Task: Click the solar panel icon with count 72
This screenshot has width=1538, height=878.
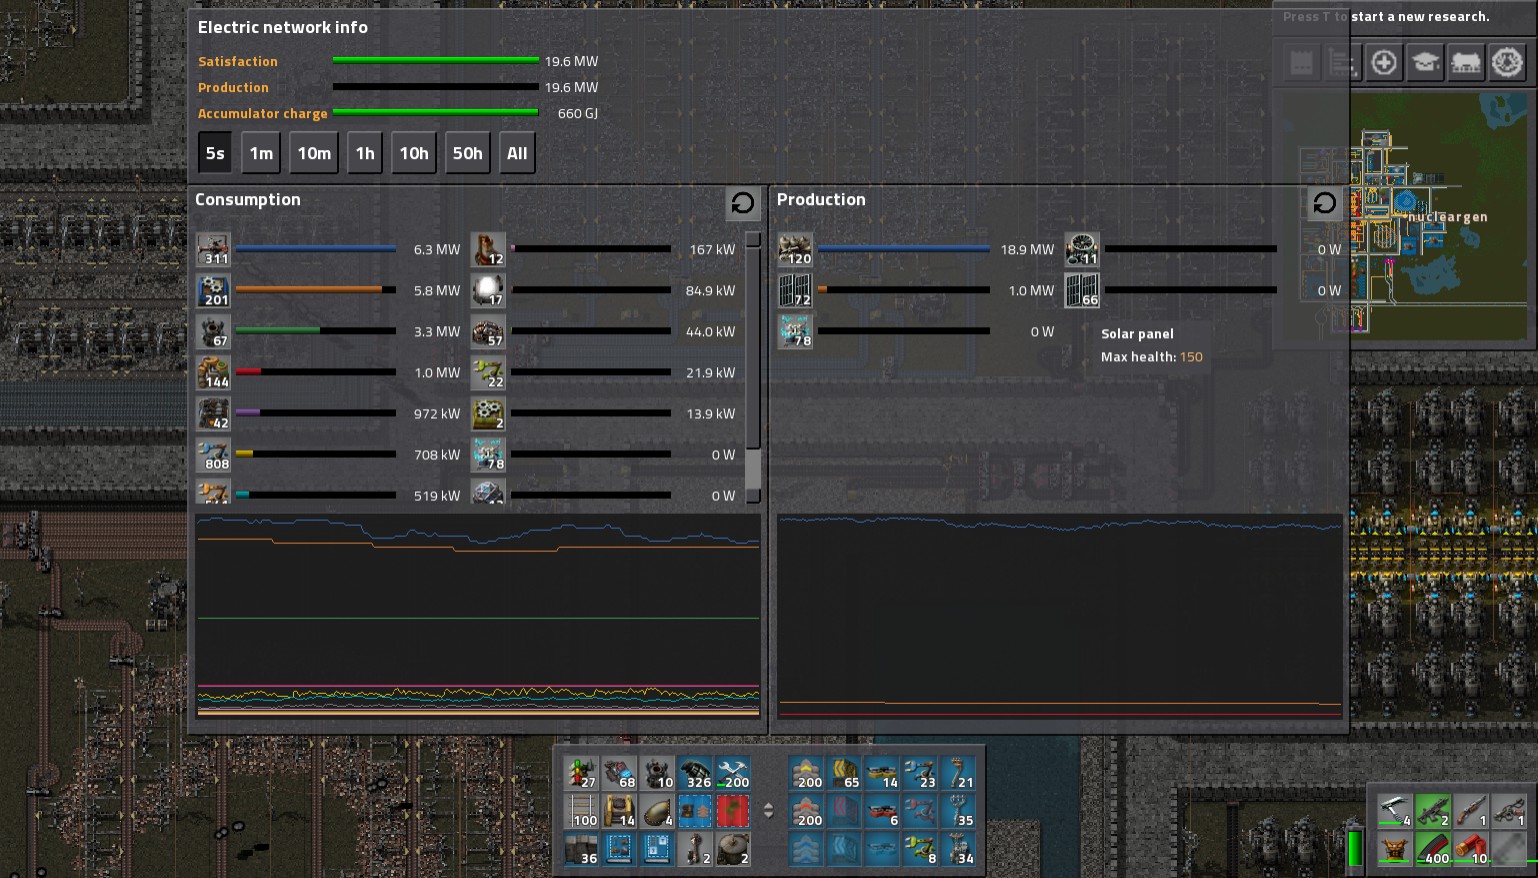Action: (x=795, y=290)
